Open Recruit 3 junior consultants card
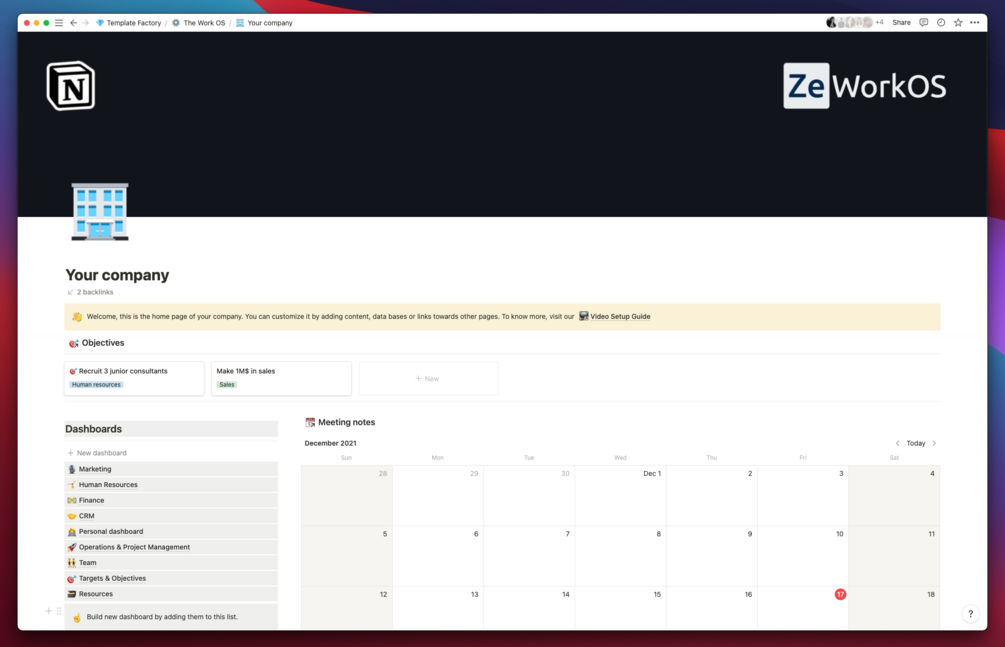Viewport: 1005px width, 647px height. (x=134, y=378)
